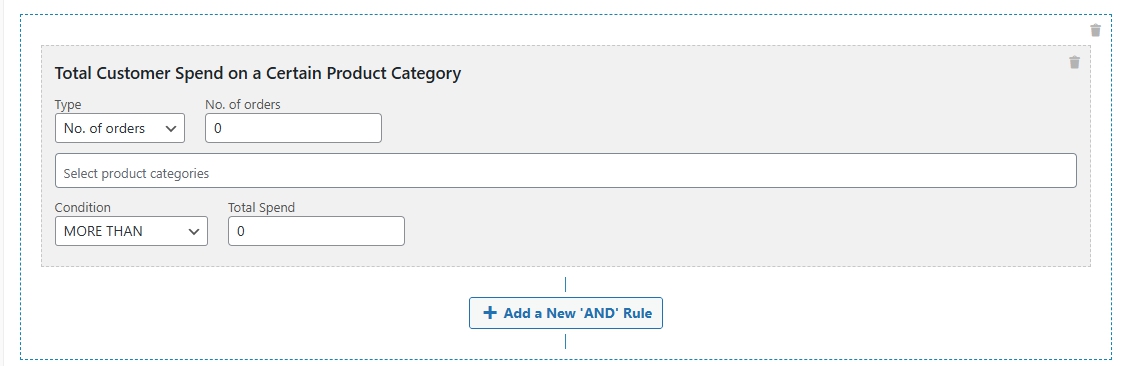
Task: Open the Type dropdown showing No. of orders
Action: [119, 128]
